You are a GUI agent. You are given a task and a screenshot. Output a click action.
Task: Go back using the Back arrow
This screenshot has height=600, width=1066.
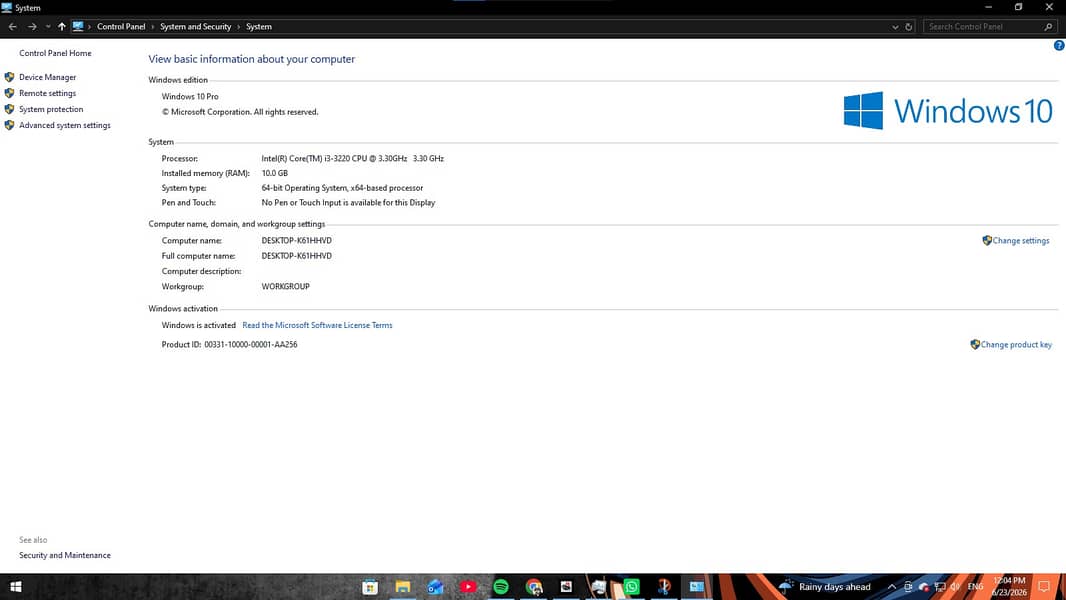coord(12,27)
